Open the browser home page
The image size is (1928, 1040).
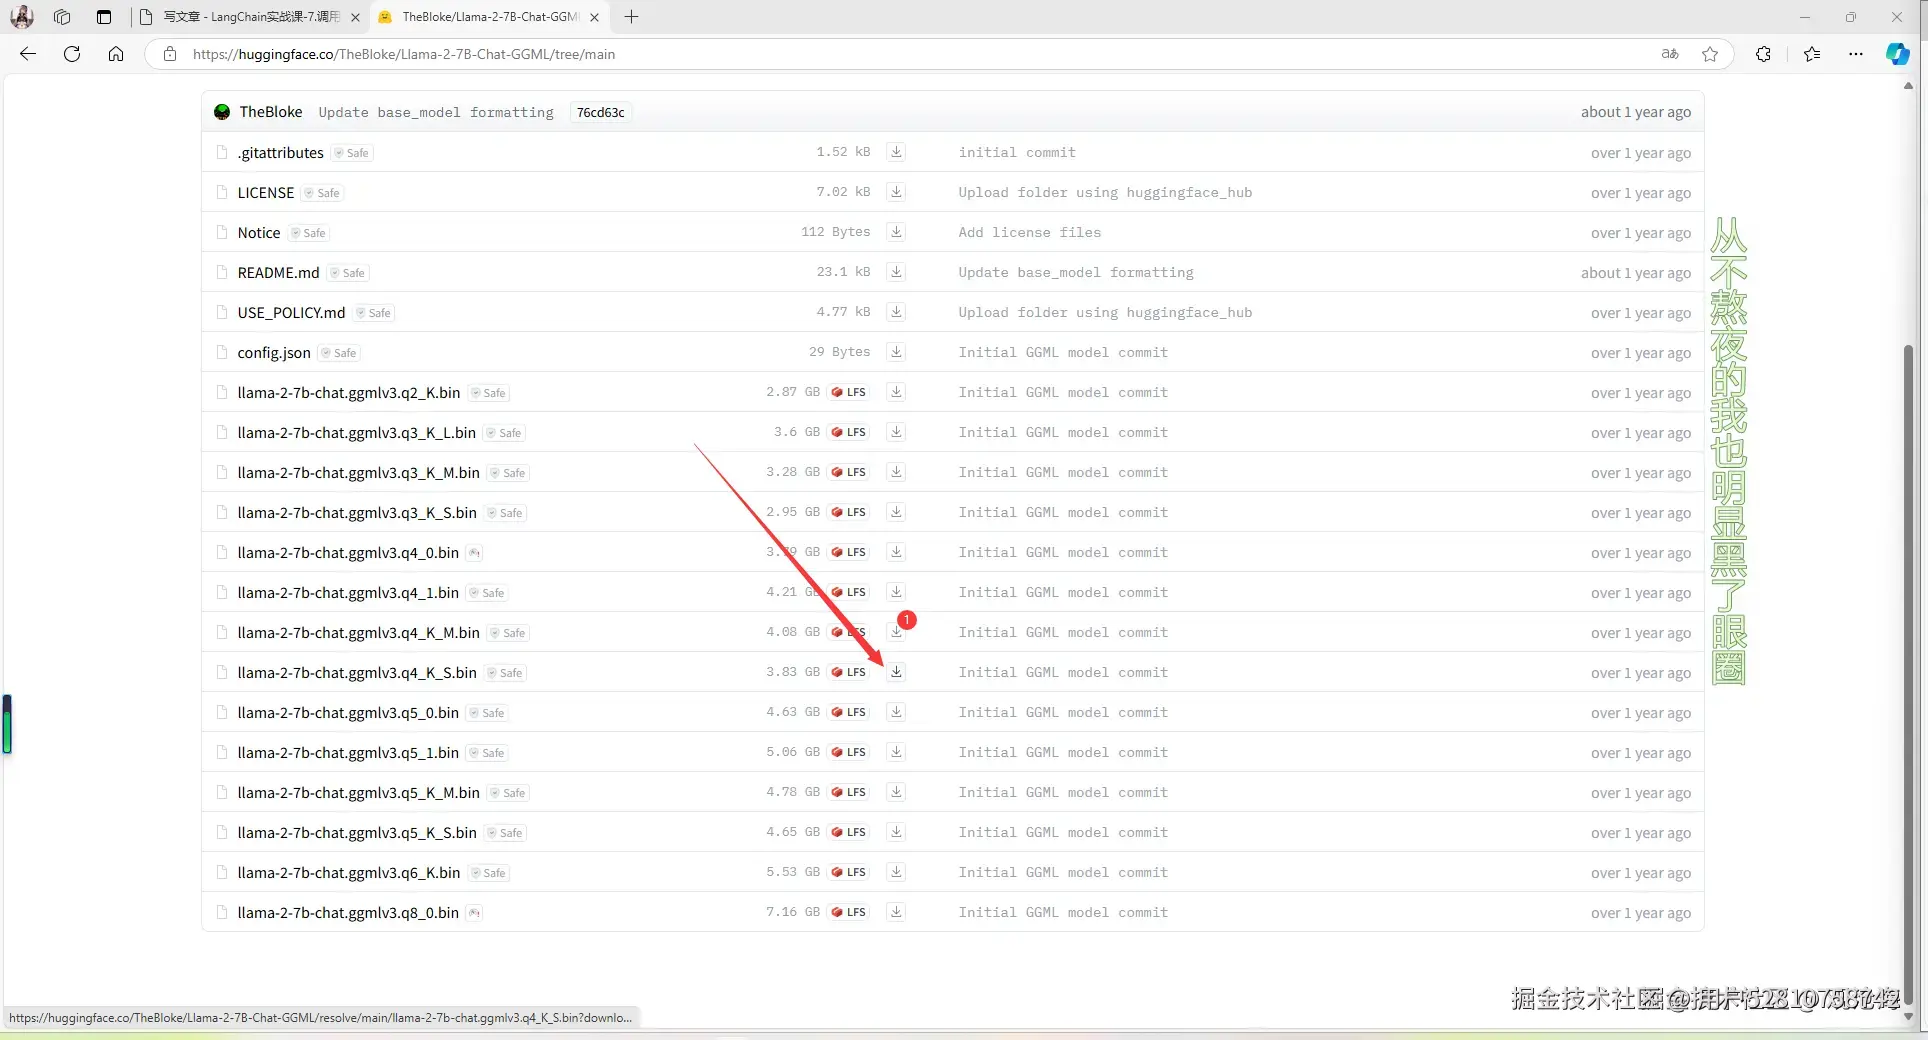[x=116, y=54]
